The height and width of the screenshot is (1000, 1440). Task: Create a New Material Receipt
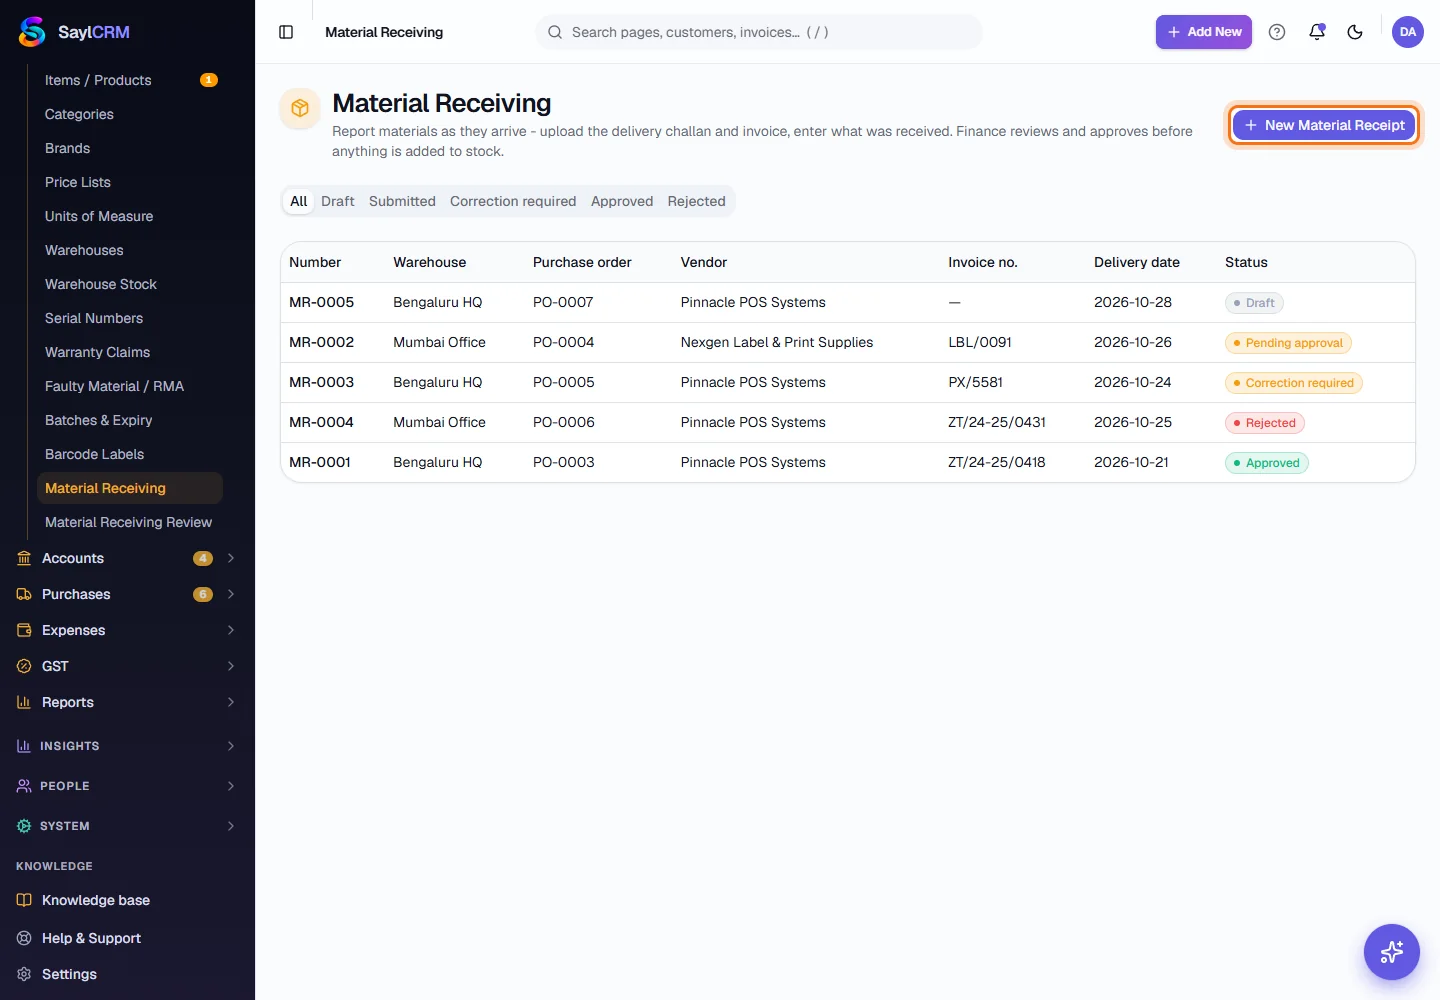click(1324, 125)
